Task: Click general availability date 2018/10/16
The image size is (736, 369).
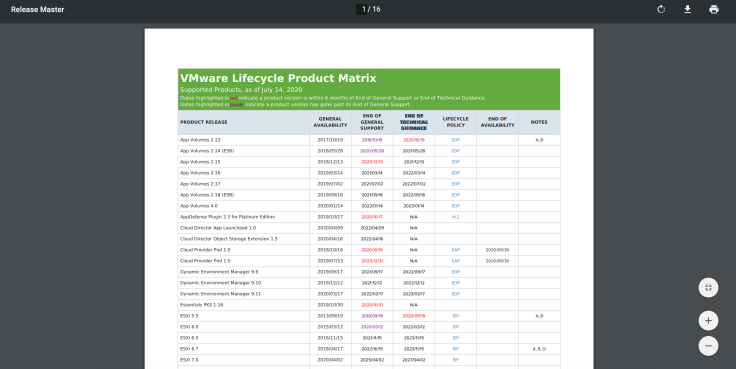Action: [x=330, y=250]
